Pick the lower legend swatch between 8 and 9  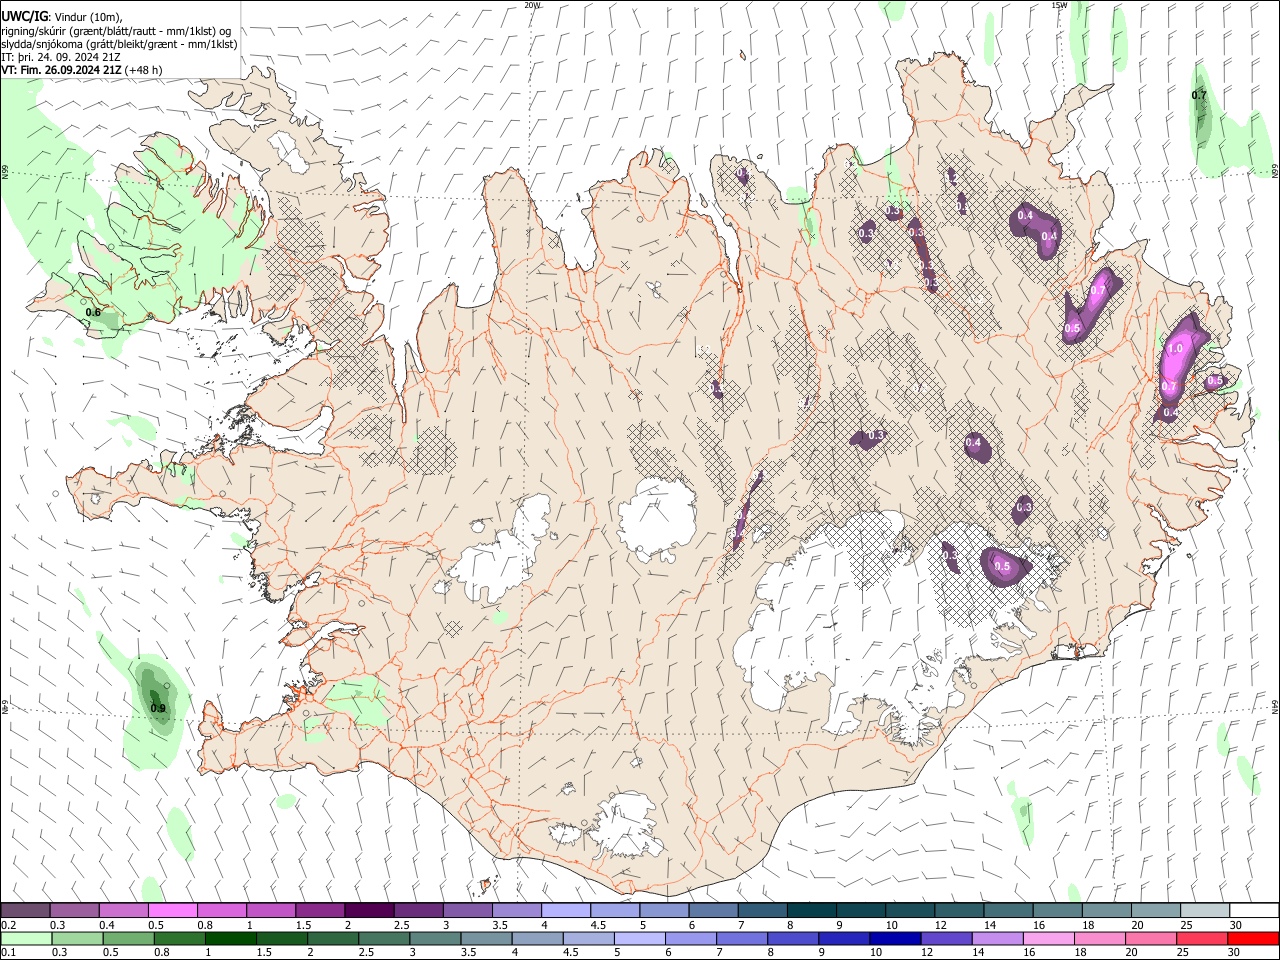pyautogui.click(x=792, y=939)
